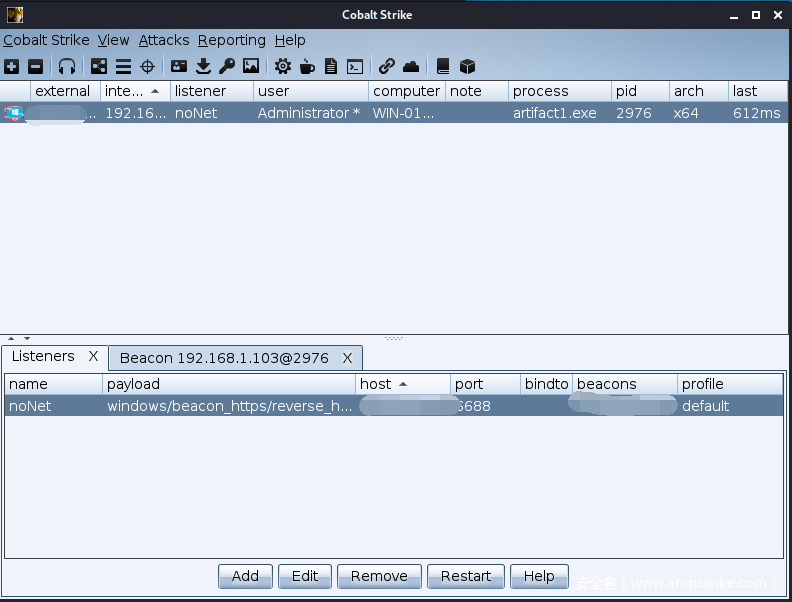Open the Attacks menu
Image resolution: width=792 pixels, height=602 pixels.
pos(164,40)
